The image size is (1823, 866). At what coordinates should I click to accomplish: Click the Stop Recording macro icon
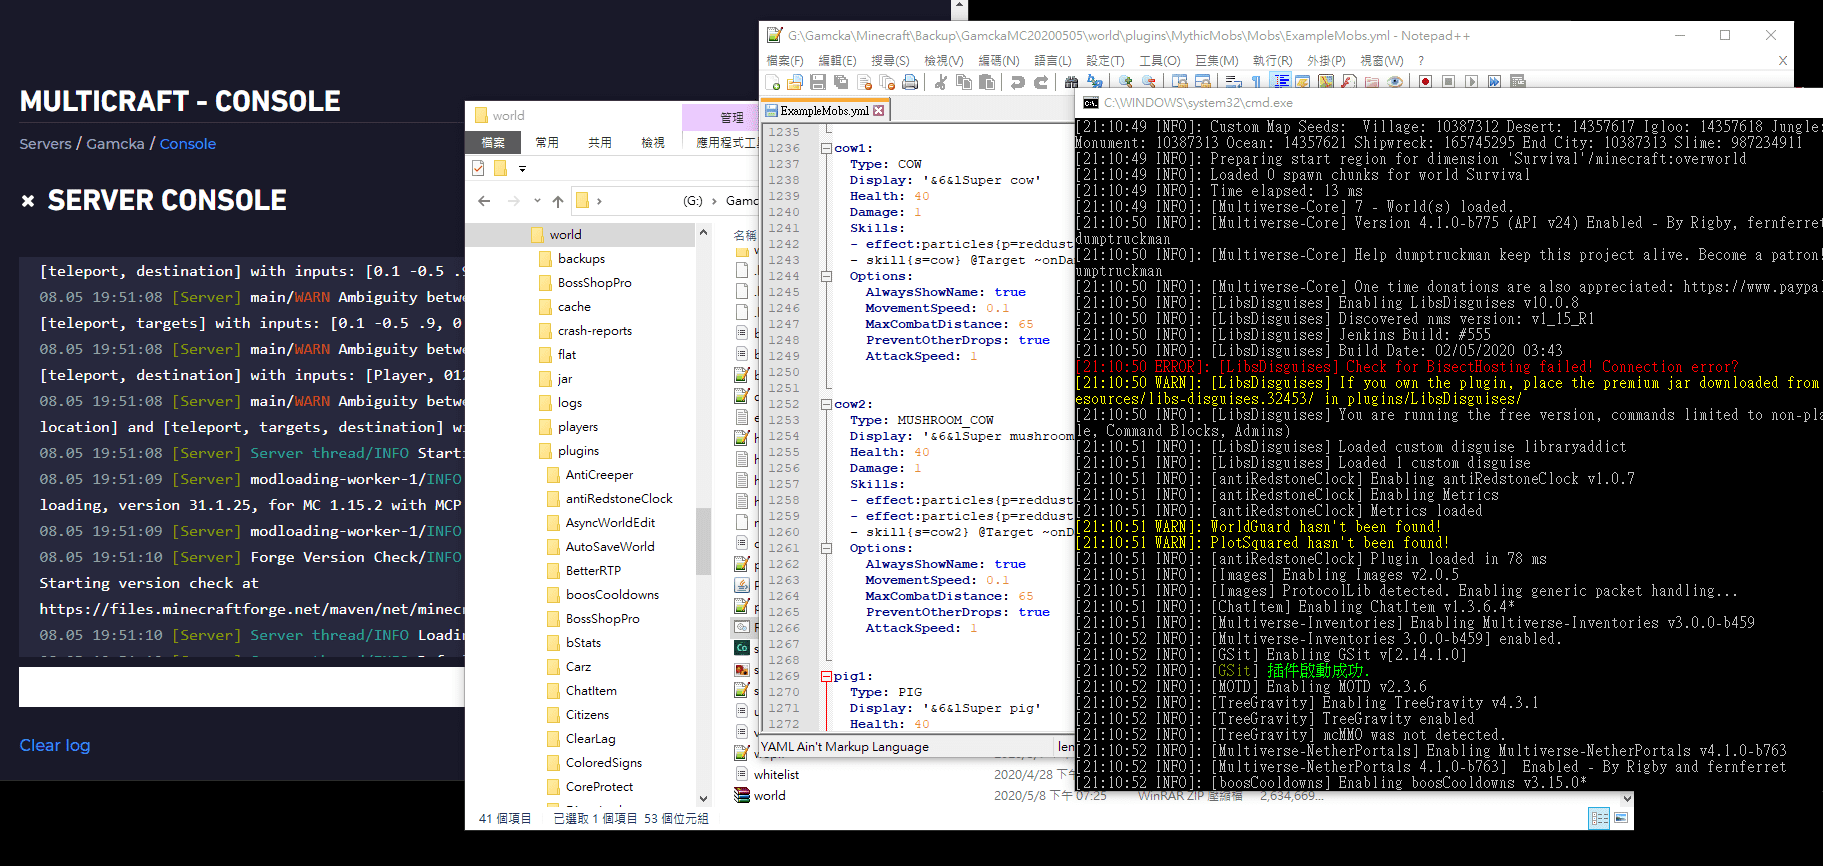[x=1448, y=82]
